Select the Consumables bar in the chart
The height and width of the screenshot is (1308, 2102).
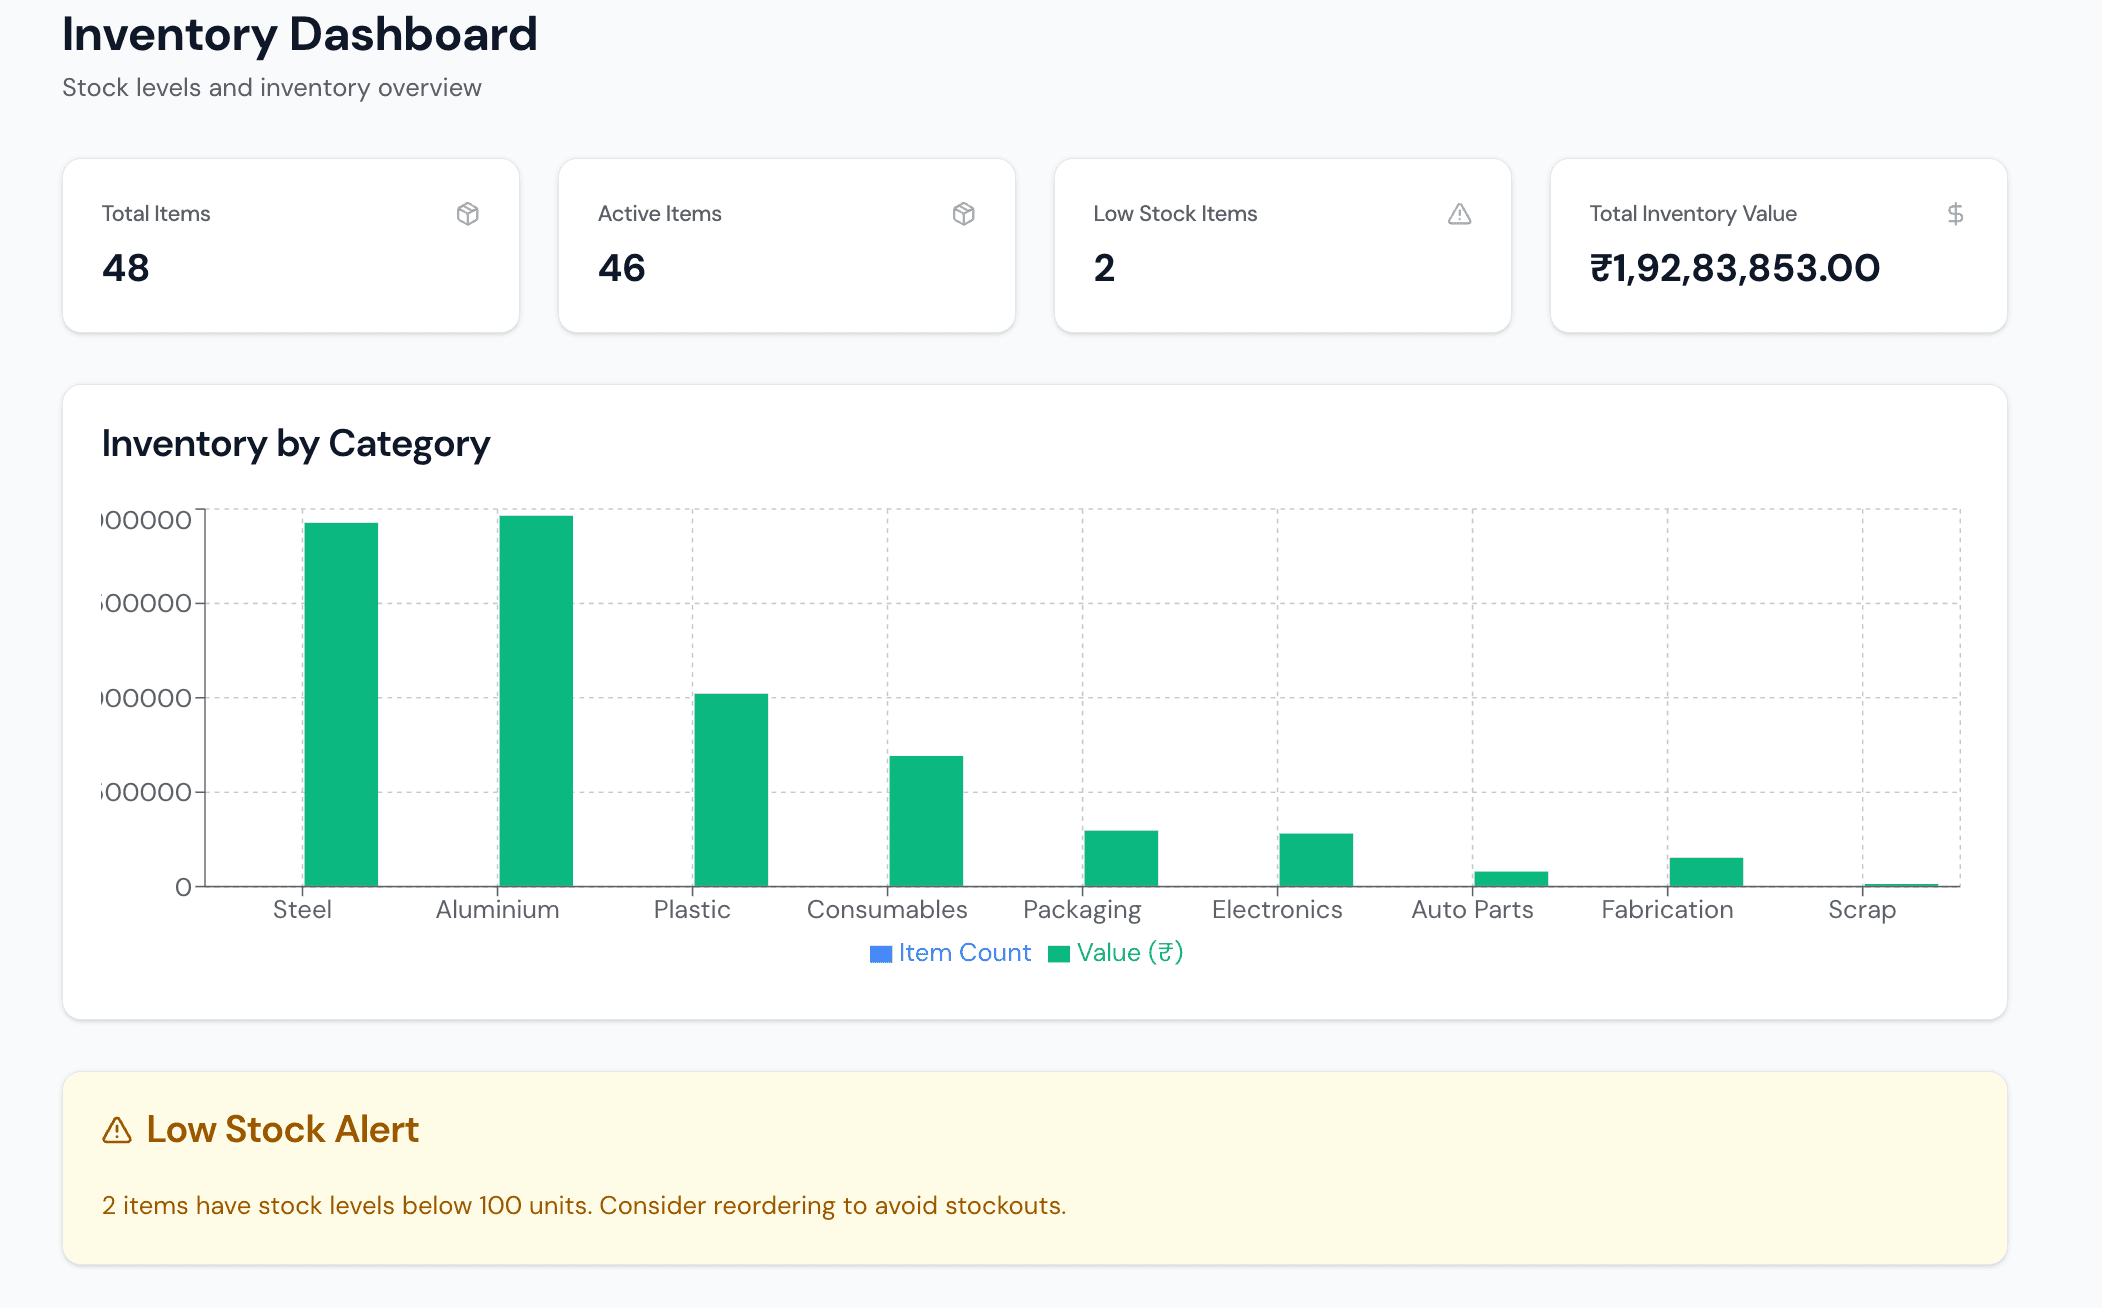click(924, 820)
